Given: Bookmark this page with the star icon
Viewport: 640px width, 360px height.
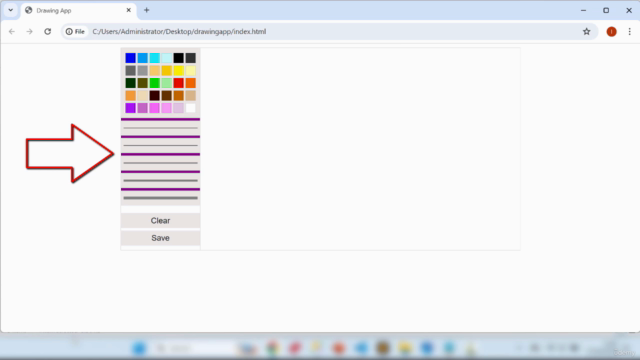Looking at the screenshot, I should point(587,31).
